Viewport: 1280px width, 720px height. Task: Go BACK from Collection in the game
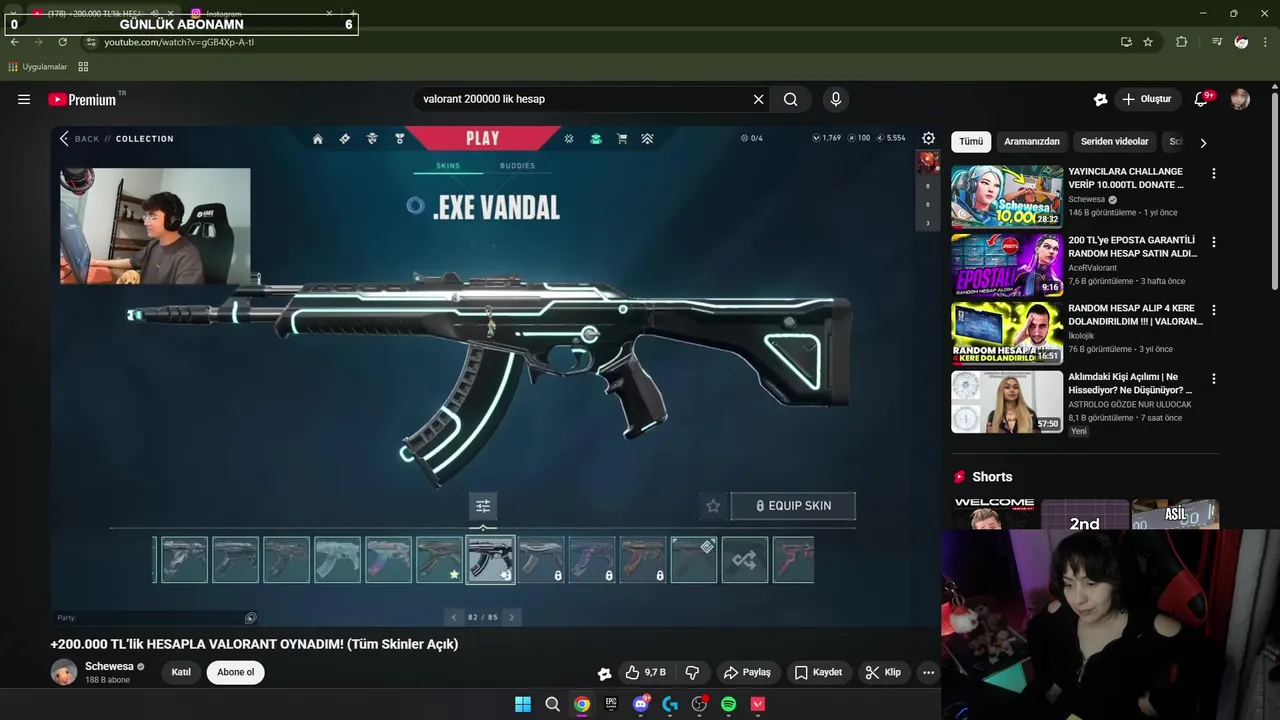coord(79,139)
